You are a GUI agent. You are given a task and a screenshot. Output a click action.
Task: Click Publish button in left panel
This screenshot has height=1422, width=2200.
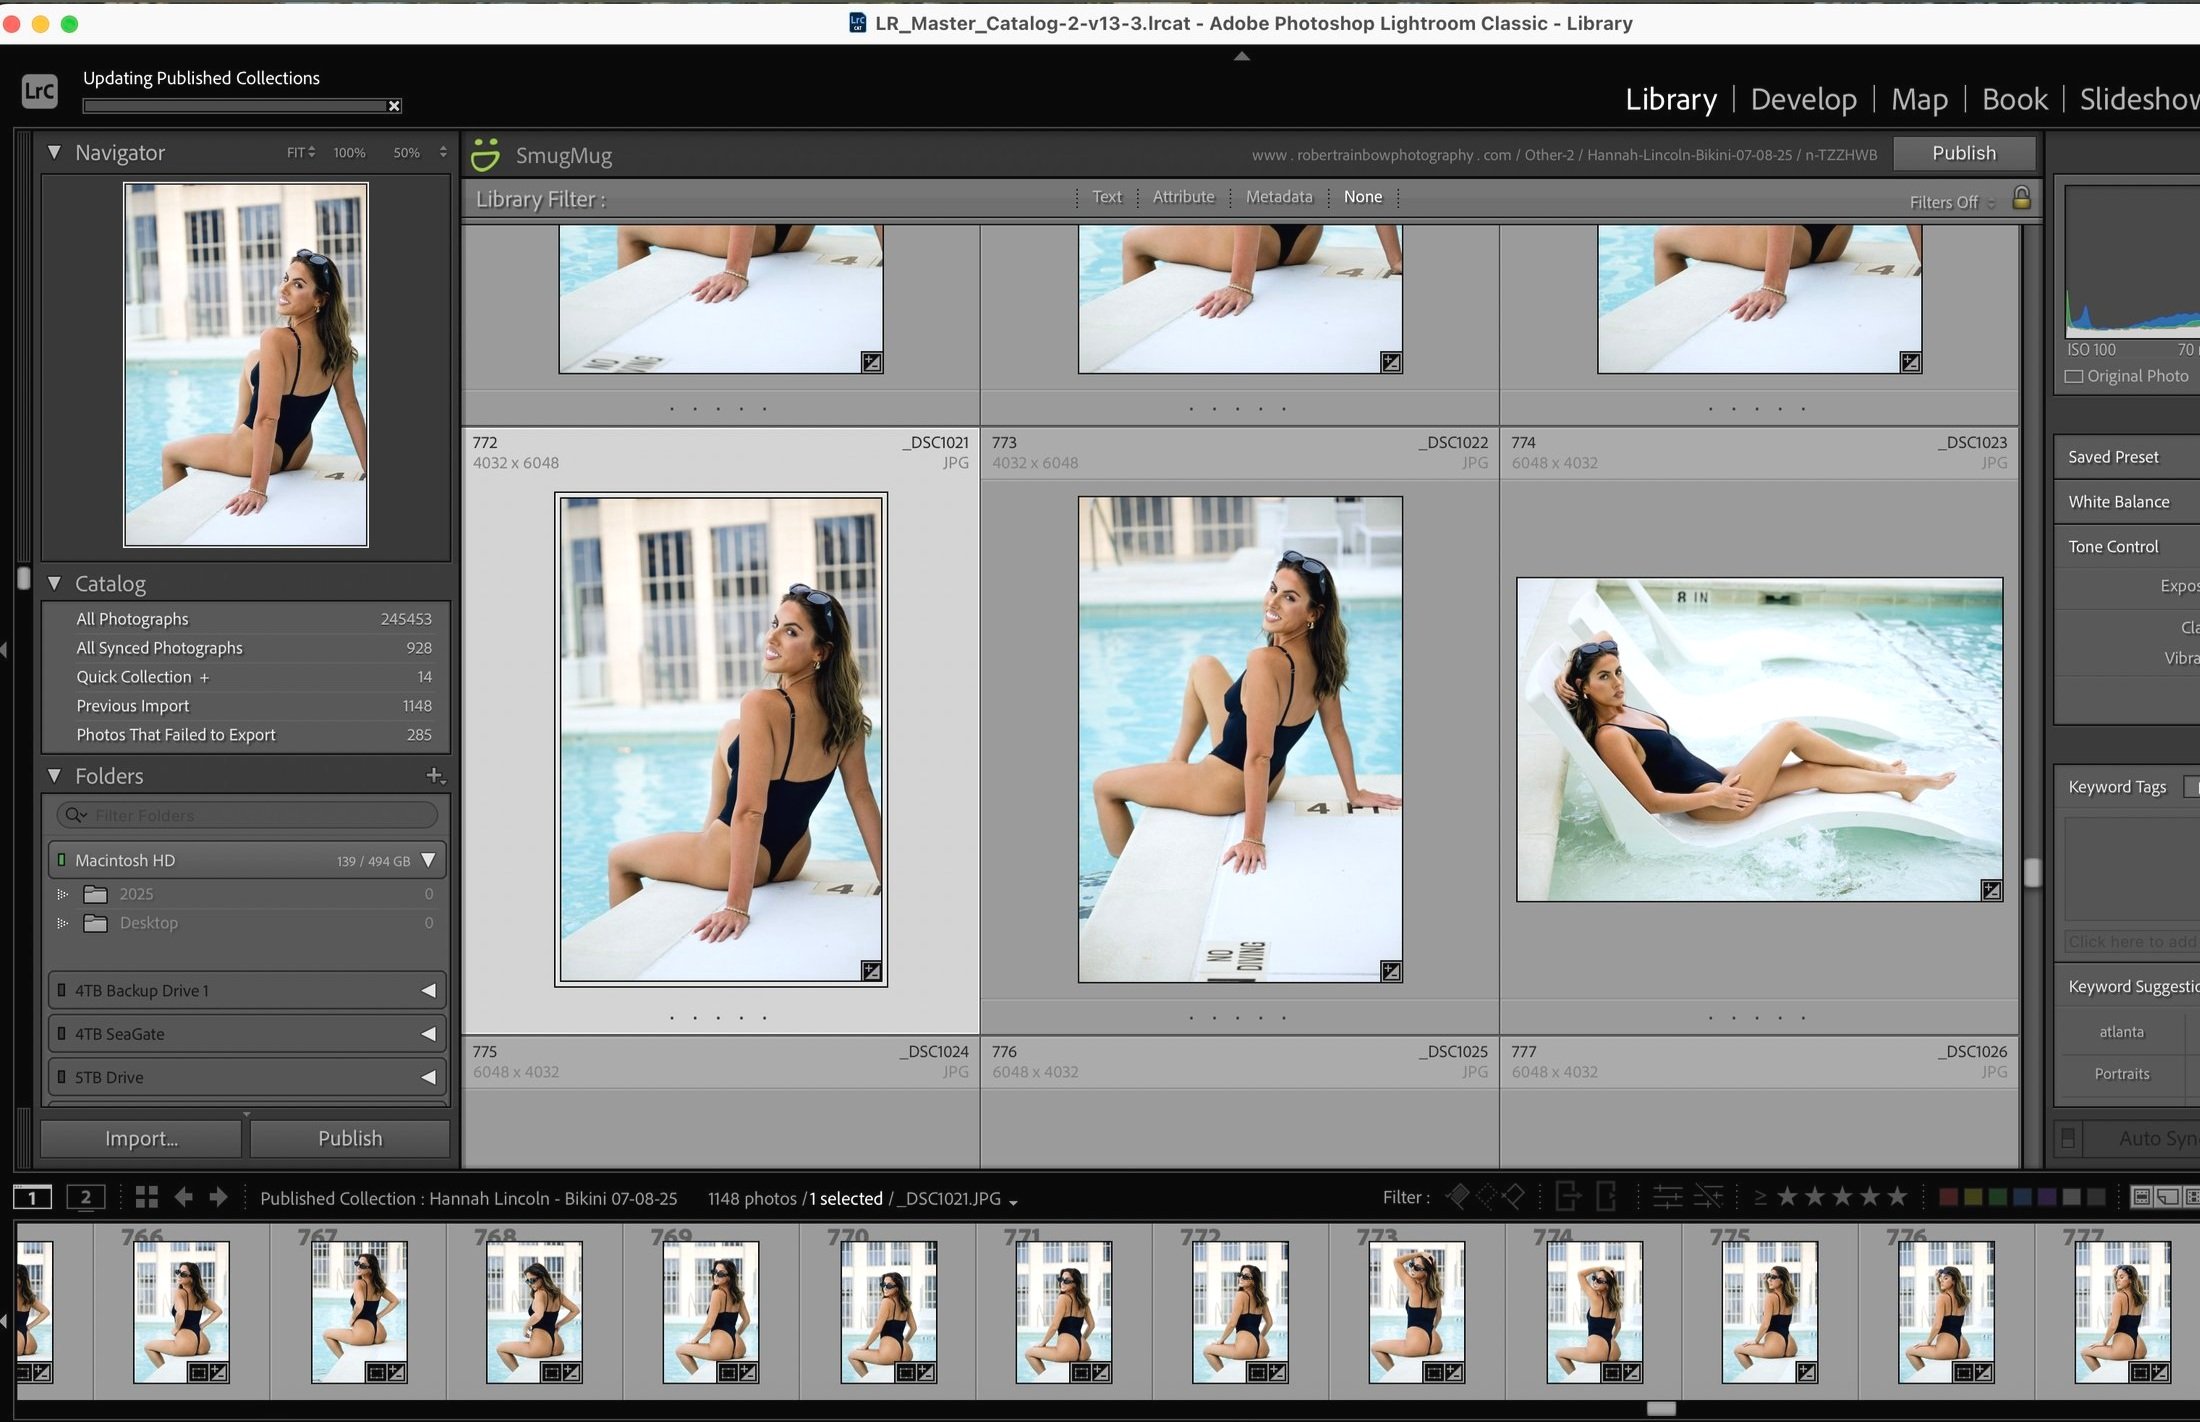coord(350,1138)
